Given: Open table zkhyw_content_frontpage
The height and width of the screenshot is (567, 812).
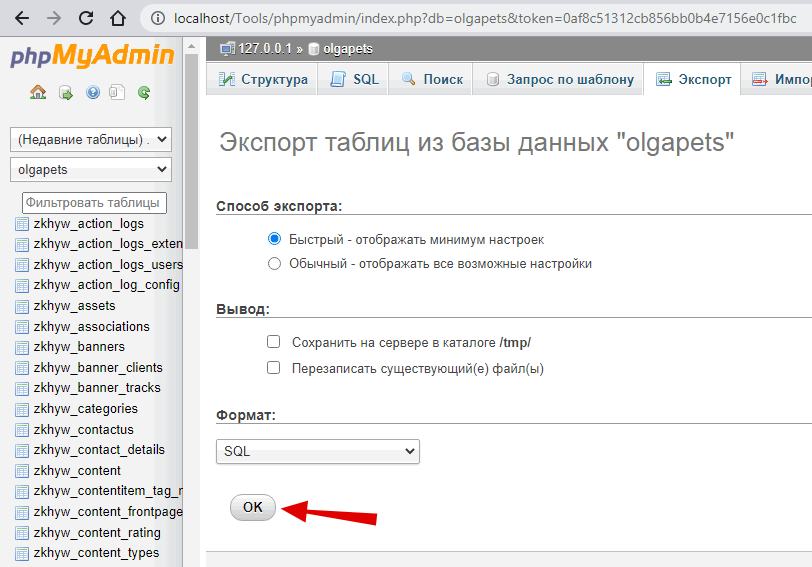Looking at the screenshot, I should [108, 512].
